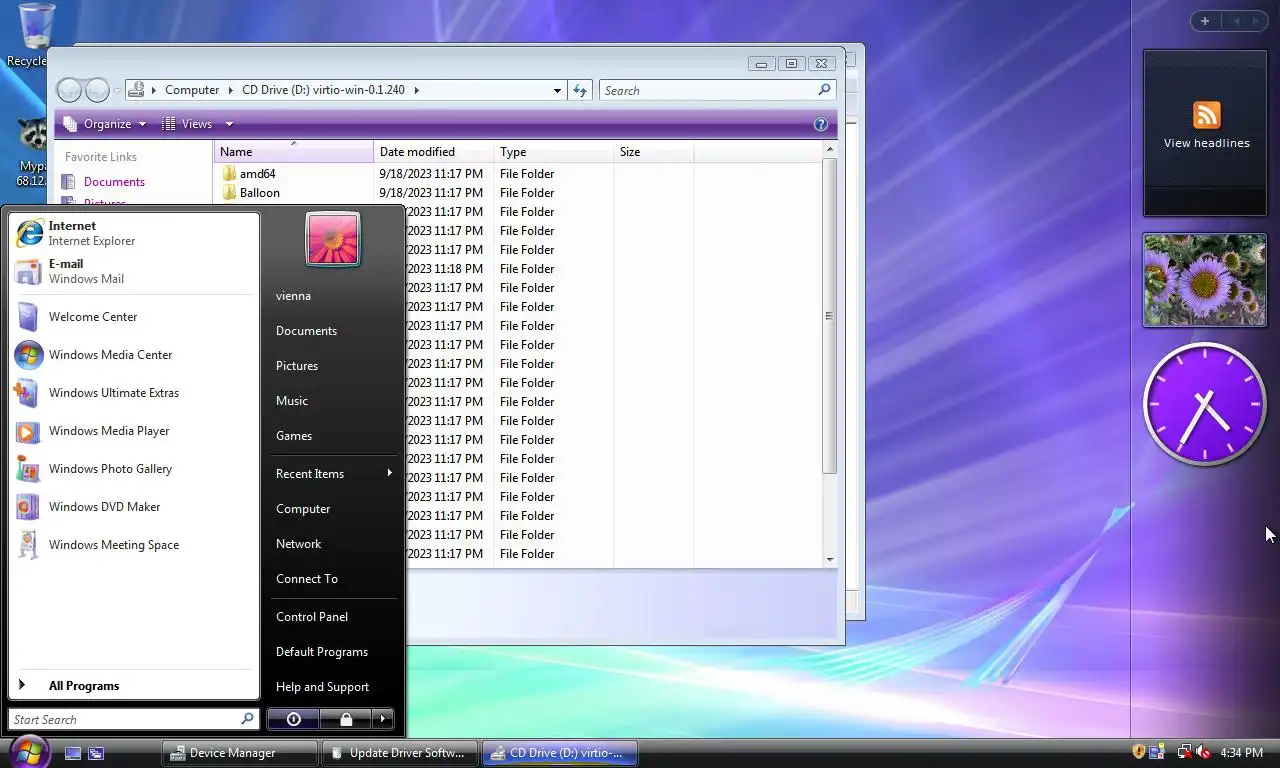This screenshot has width=1280, height=768.
Task: Click sidebar add gadget plus button
Action: (1205, 21)
